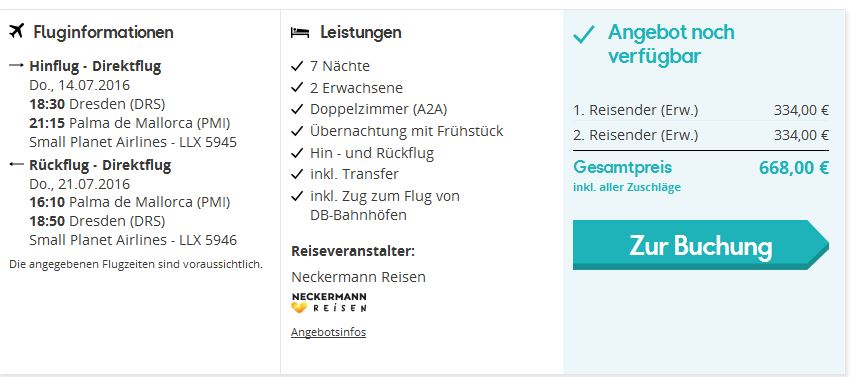This screenshot has width=858, height=377.
Task: Click the checkmark by inkl. Zug zum Flug
Action: point(297,195)
